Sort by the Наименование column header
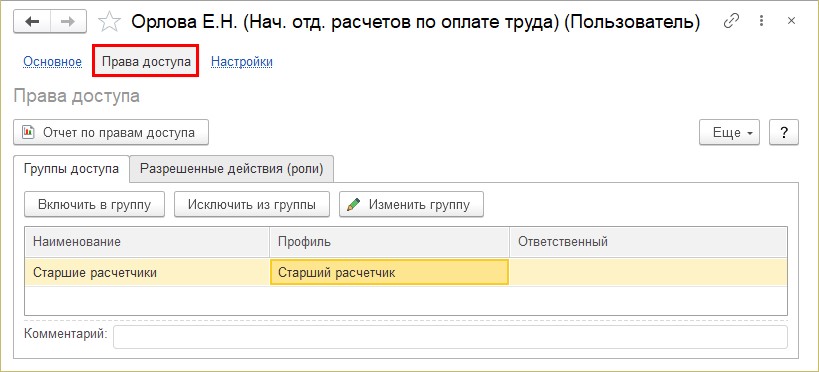This screenshot has width=819, height=372. (x=147, y=242)
